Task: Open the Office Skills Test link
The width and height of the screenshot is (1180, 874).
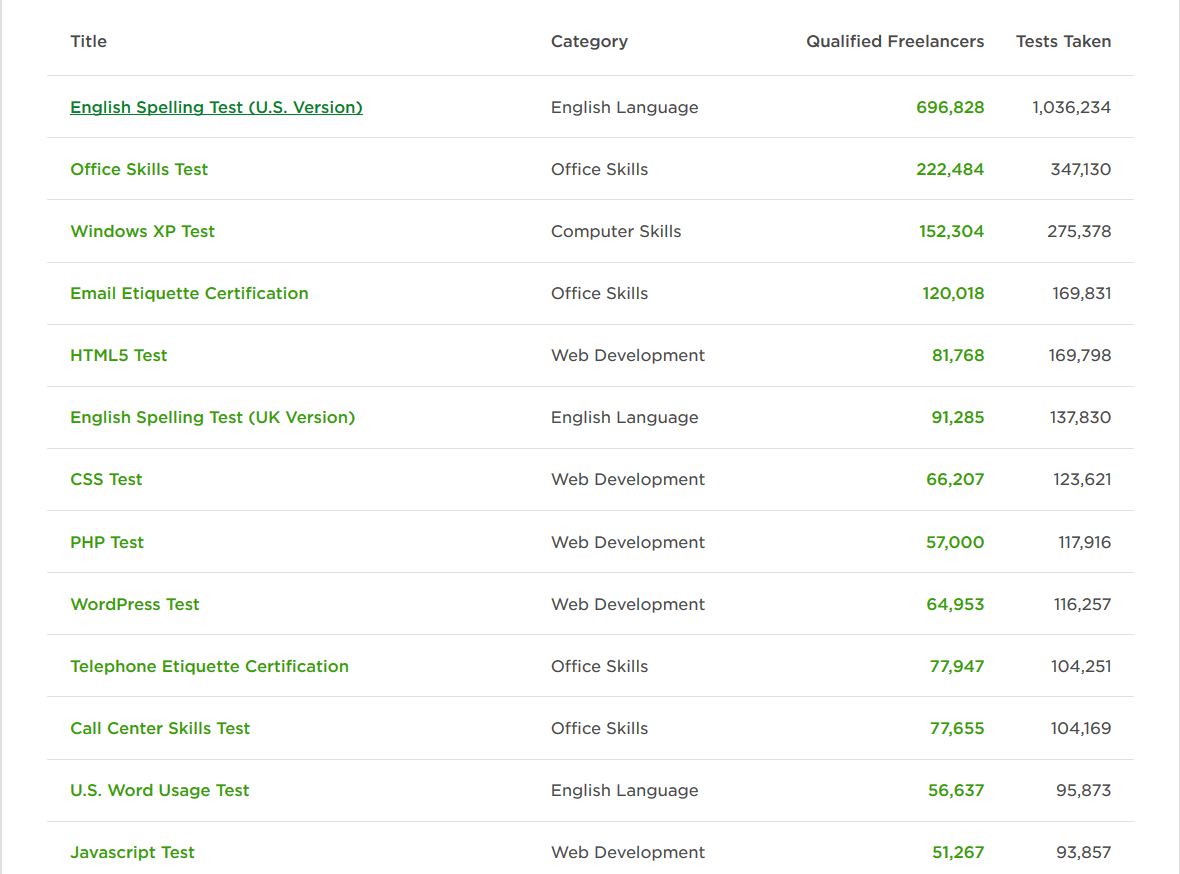Action: [139, 169]
